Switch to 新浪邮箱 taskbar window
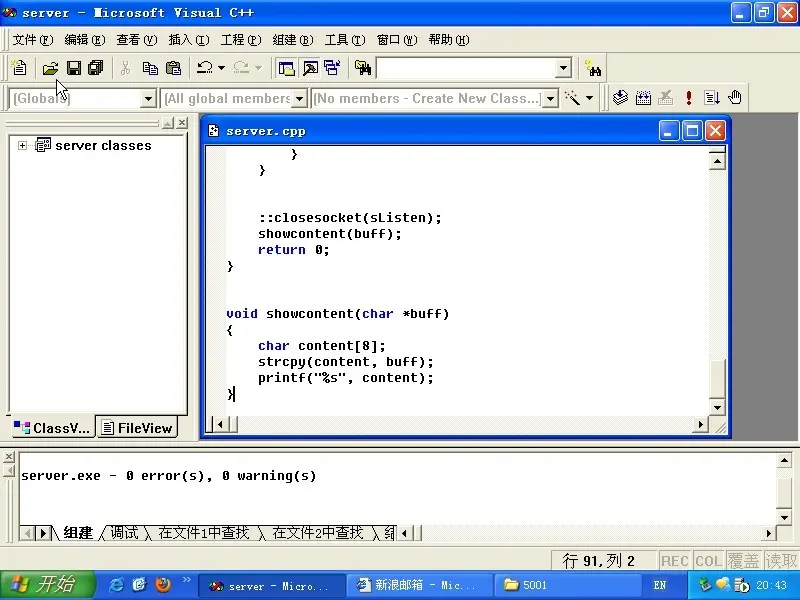This screenshot has width=800, height=600. coord(418,585)
